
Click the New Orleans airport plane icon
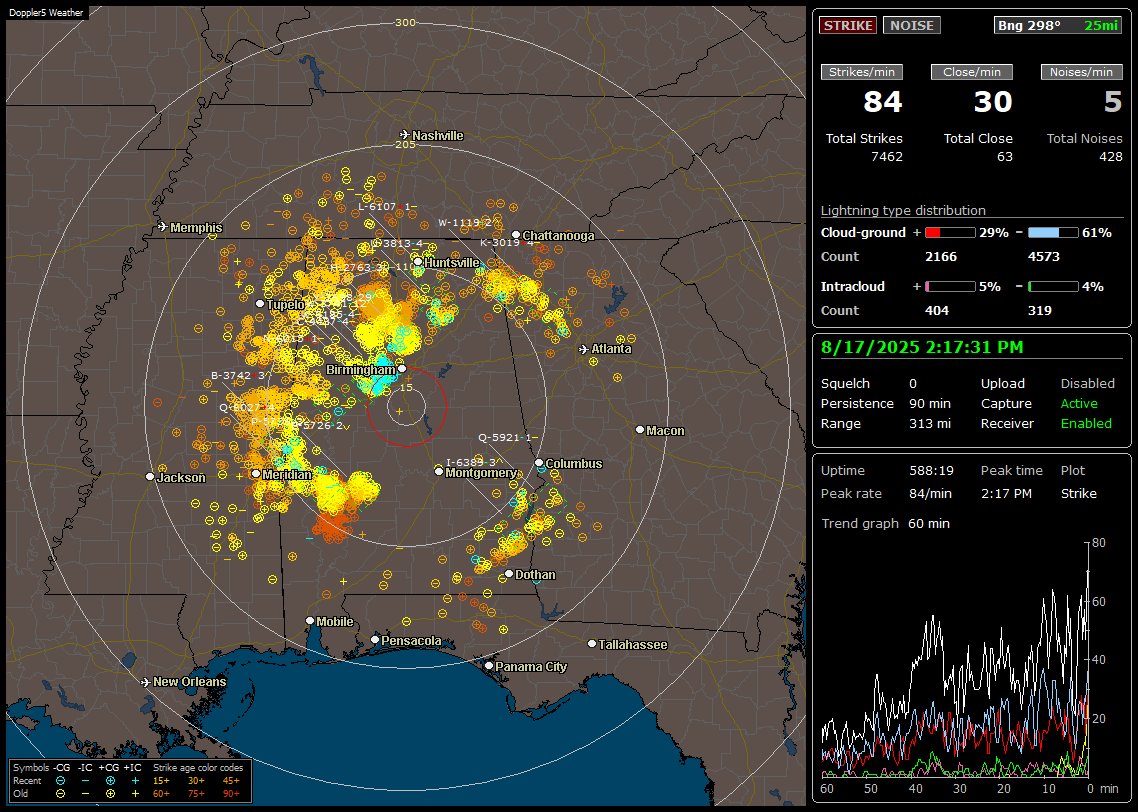146,682
